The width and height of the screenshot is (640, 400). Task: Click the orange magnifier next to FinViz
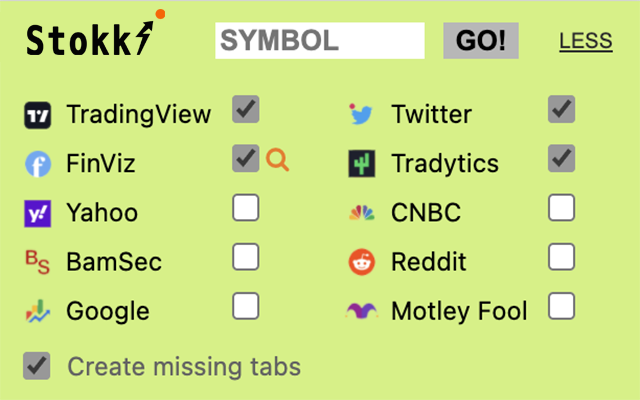pos(278,160)
